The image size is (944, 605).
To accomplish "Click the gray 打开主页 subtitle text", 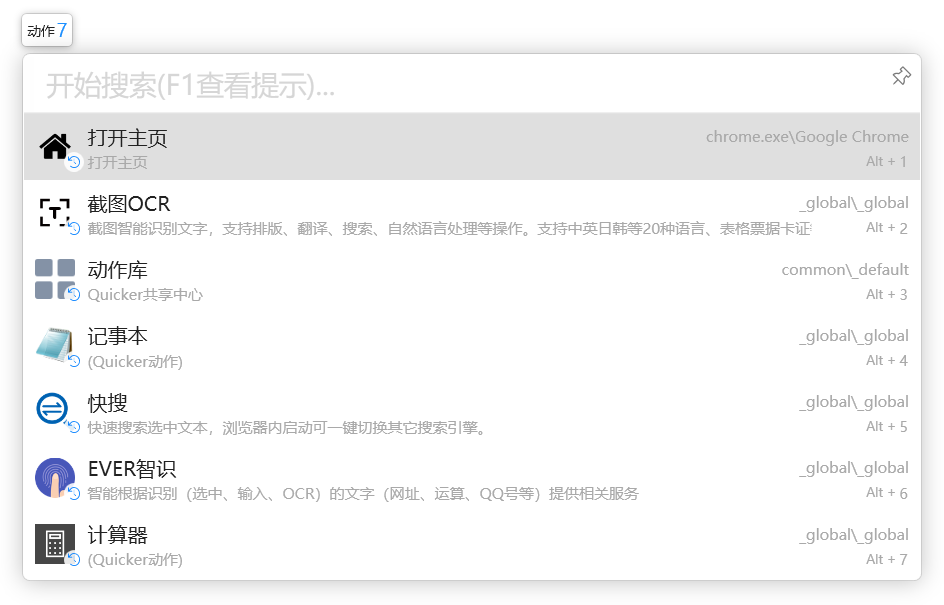I will click(x=117, y=163).
